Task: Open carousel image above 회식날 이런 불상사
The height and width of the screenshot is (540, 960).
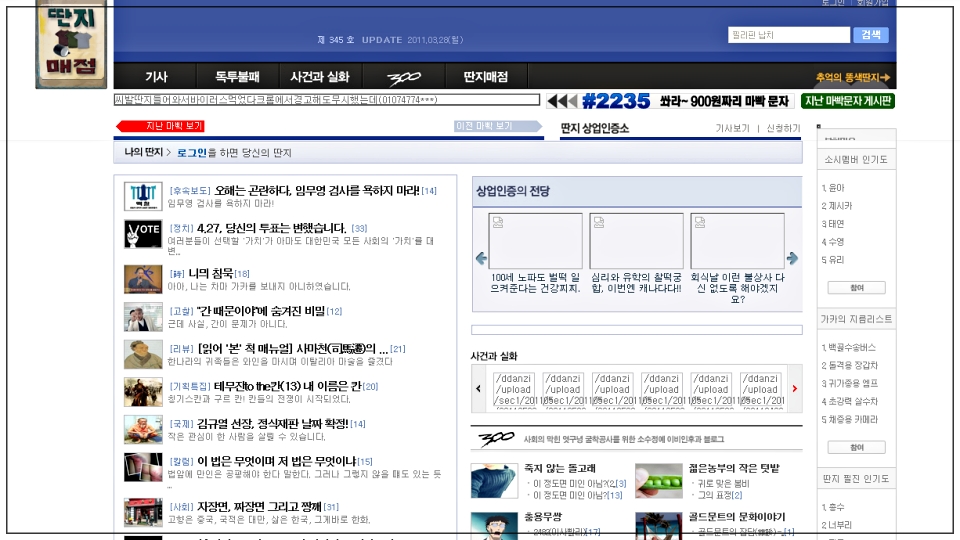Action: tap(737, 241)
